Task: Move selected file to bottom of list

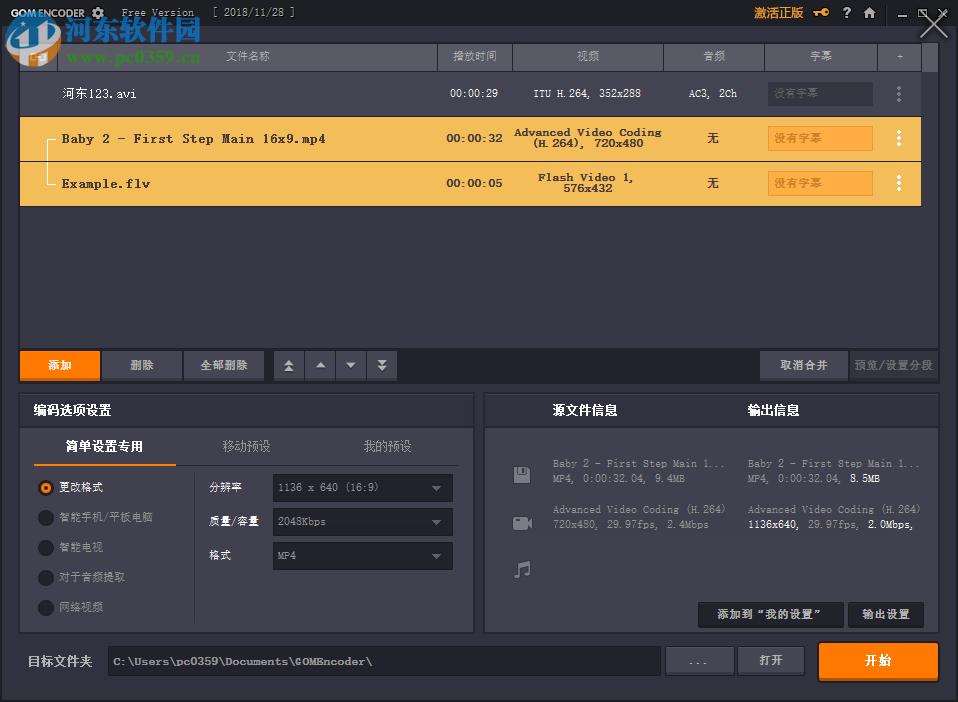Action: click(381, 365)
